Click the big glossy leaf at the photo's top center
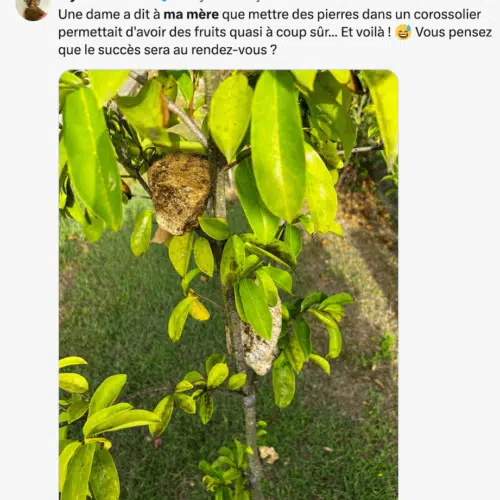Viewport: 500px width, 500px height. 278,147
